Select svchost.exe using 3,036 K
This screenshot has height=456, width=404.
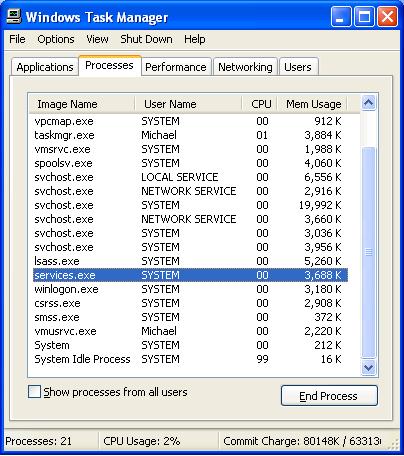tap(190, 233)
